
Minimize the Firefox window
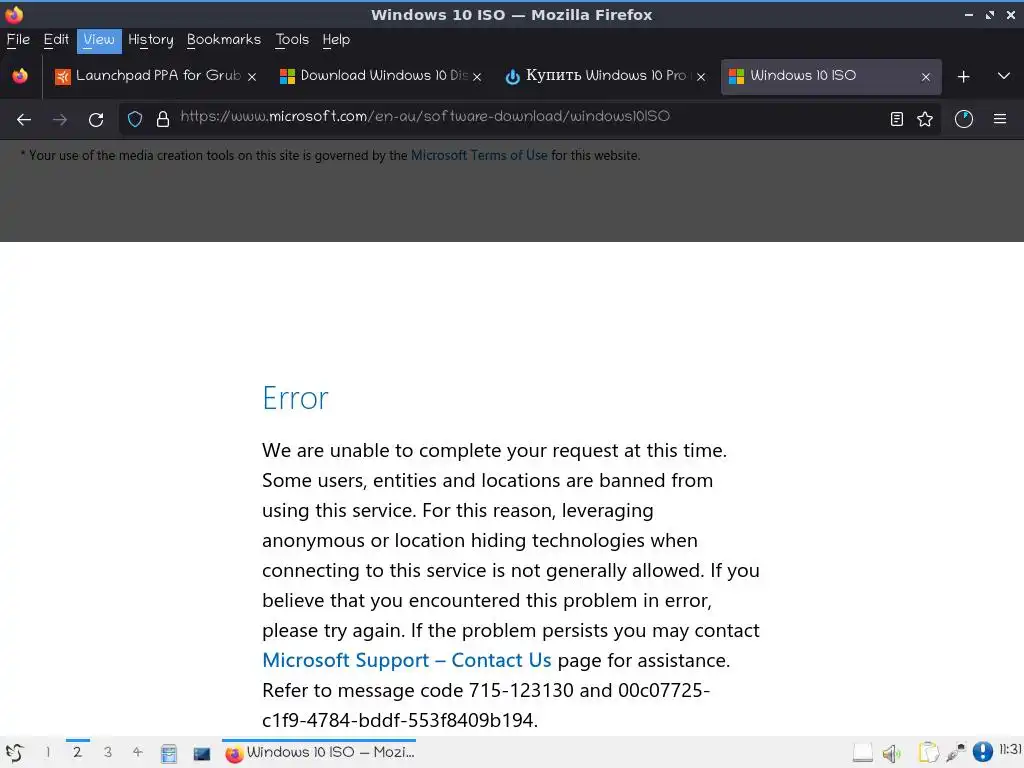(x=968, y=14)
